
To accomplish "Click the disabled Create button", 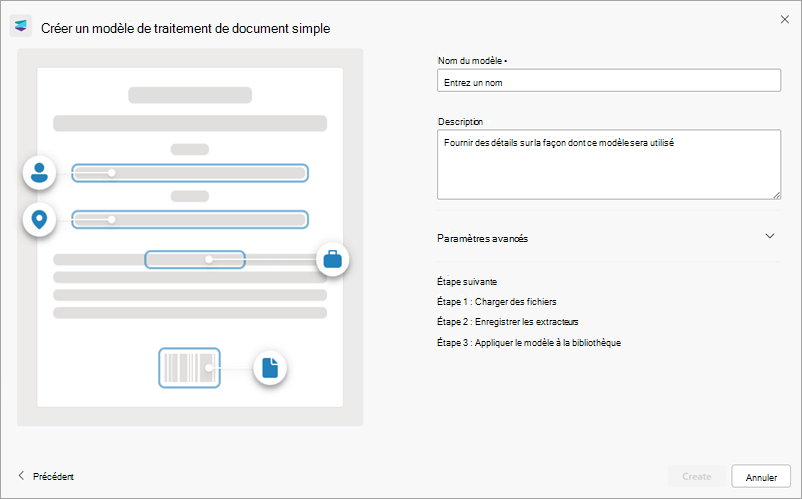I will pyautogui.click(x=697, y=477).
